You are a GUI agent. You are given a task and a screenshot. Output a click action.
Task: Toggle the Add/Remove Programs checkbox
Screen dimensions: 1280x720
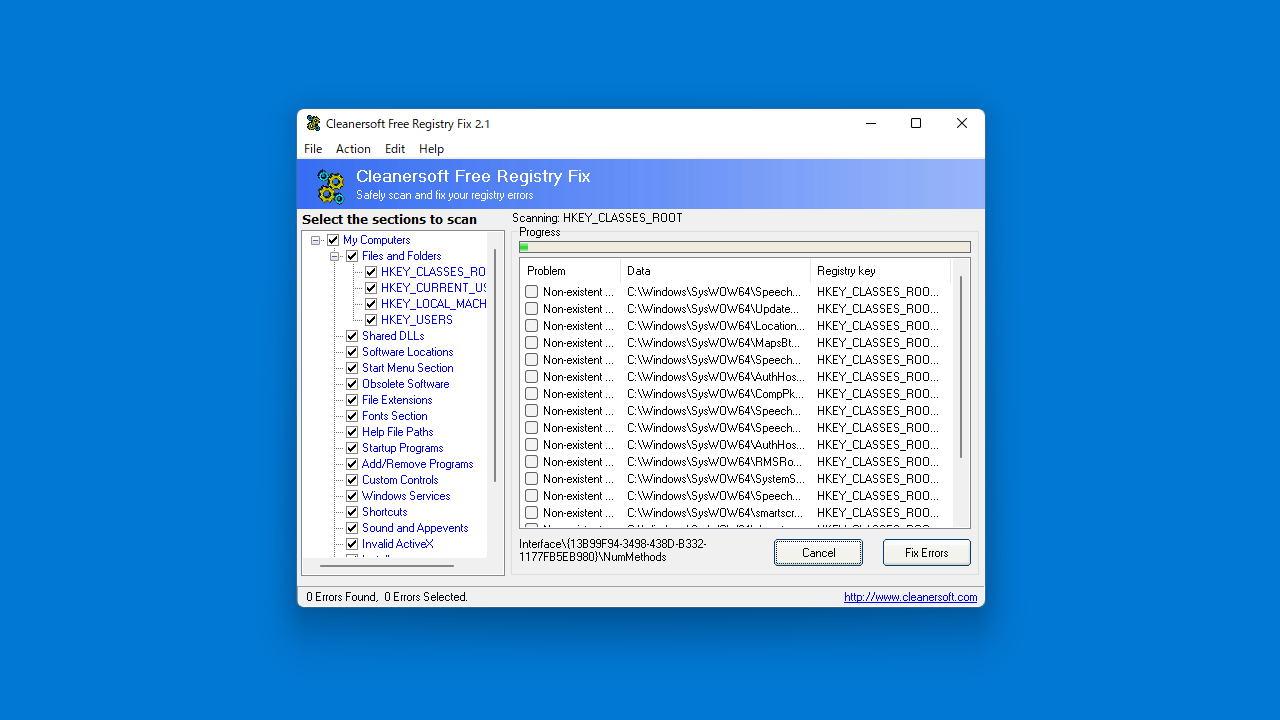click(x=352, y=464)
